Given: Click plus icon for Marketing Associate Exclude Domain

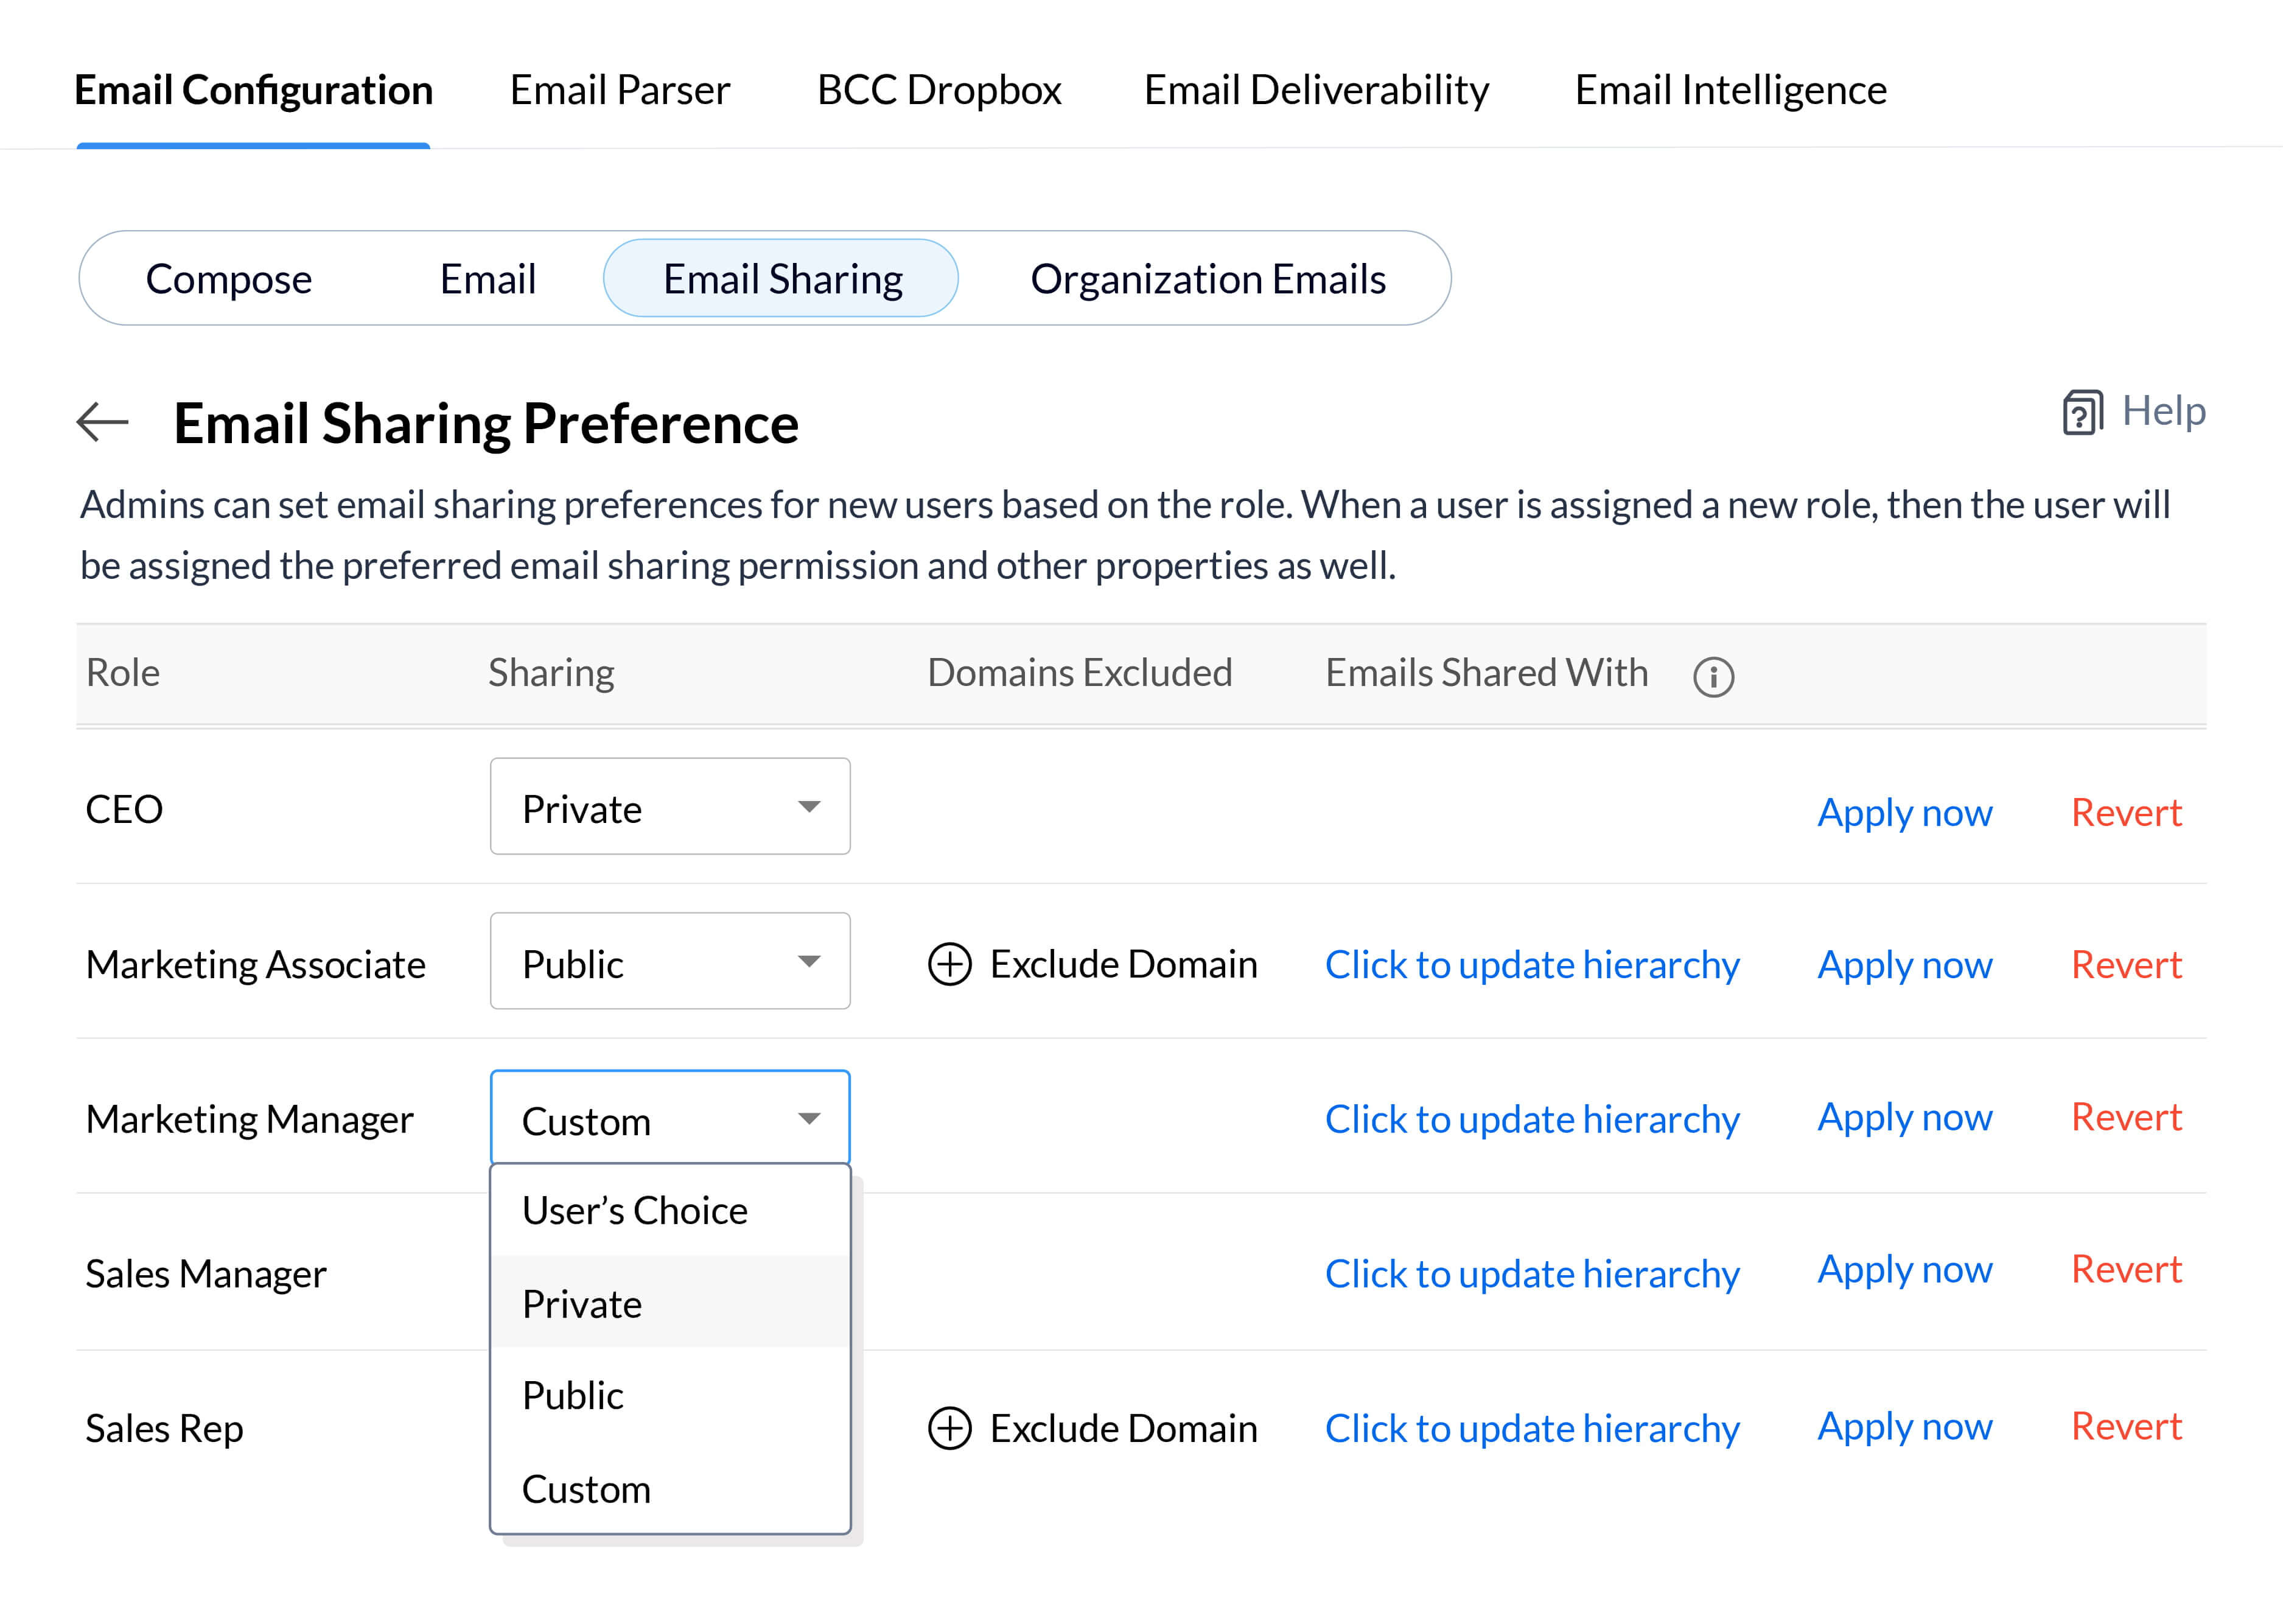Looking at the screenshot, I should pyautogui.click(x=949, y=964).
